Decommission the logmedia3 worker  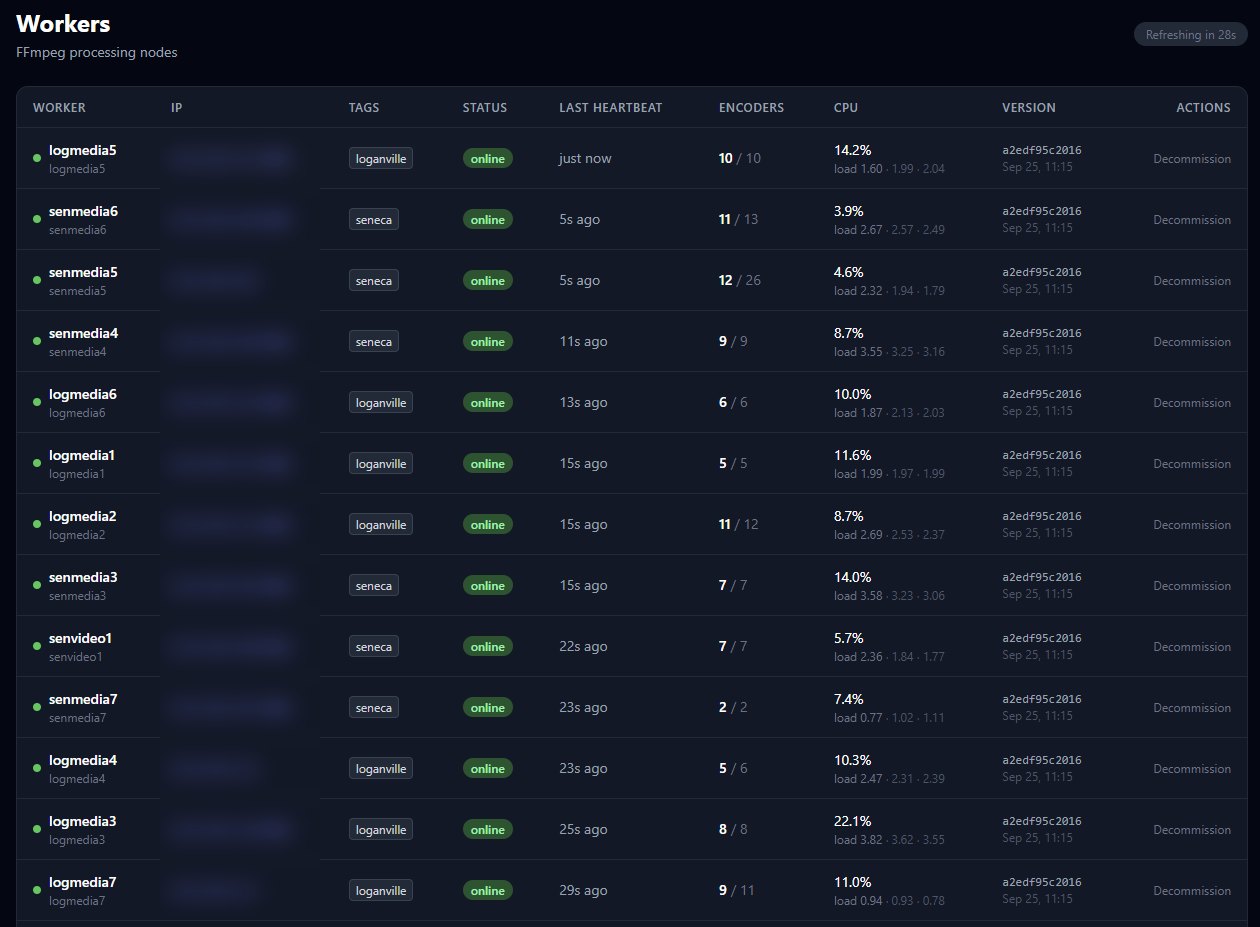[1192, 830]
